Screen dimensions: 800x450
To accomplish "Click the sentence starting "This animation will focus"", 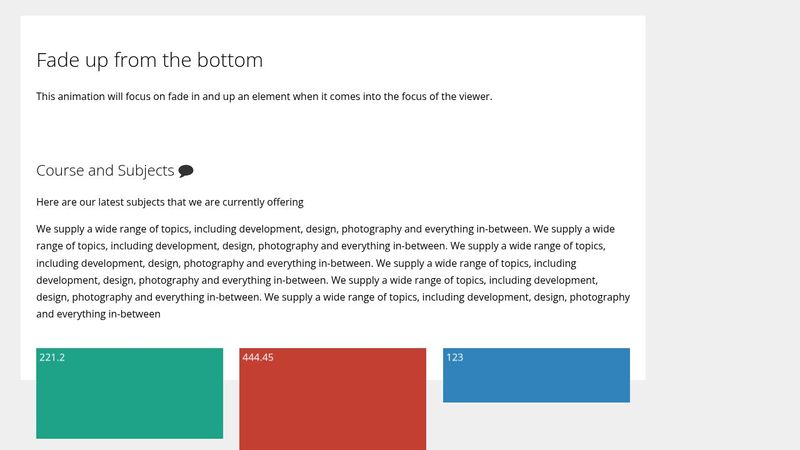I will click(x=264, y=96).
